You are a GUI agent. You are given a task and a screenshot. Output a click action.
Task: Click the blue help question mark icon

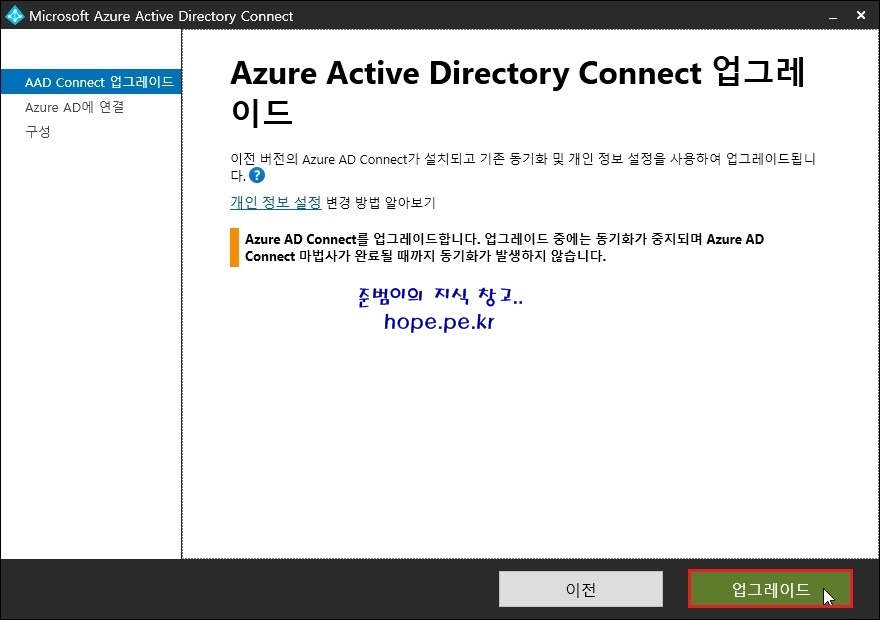click(257, 176)
